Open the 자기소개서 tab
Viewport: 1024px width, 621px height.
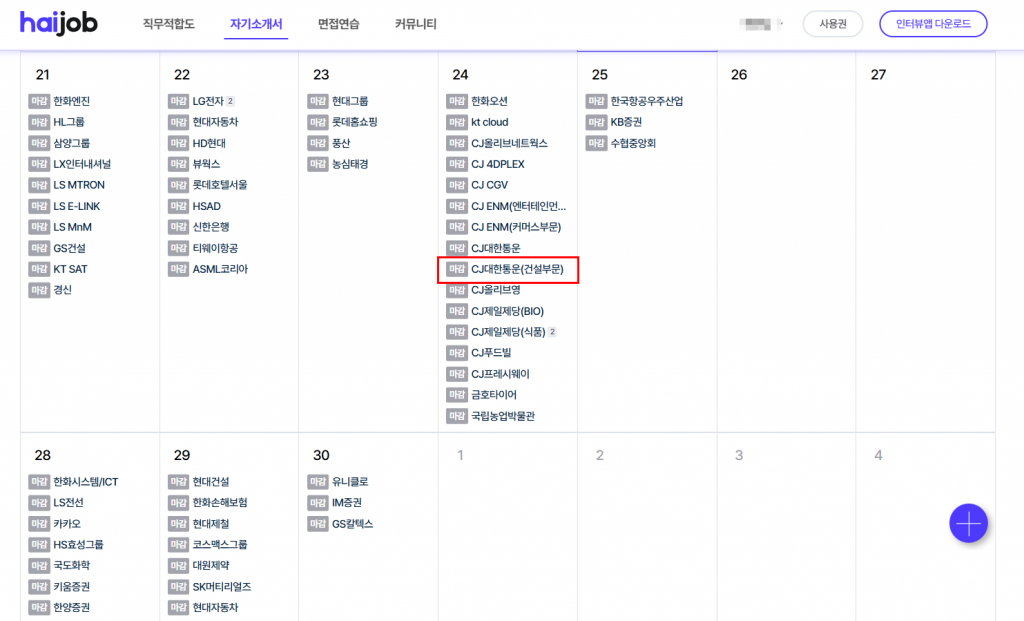pyautogui.click(x=256, y=24)
